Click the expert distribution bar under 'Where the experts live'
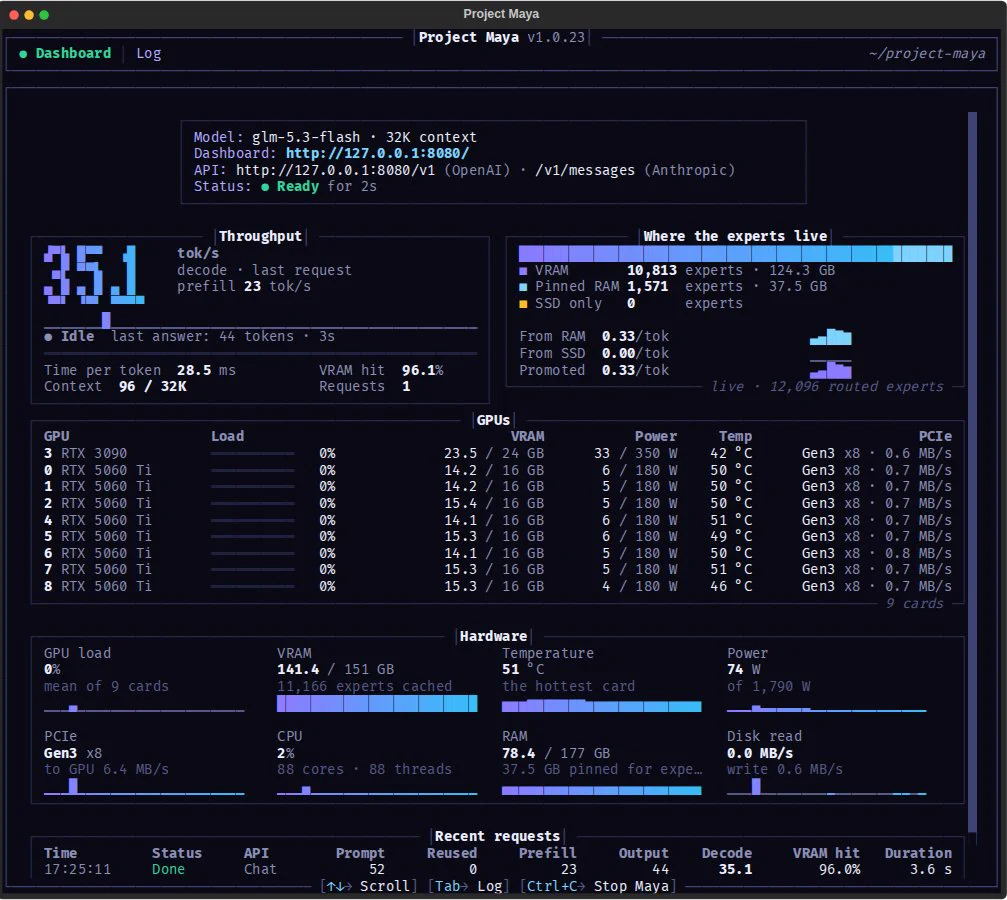 [x=735, y=253]
